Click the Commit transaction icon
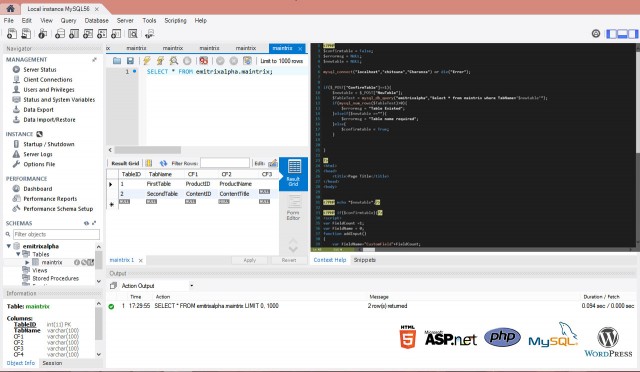640x372 pixels. click(220, 61)
